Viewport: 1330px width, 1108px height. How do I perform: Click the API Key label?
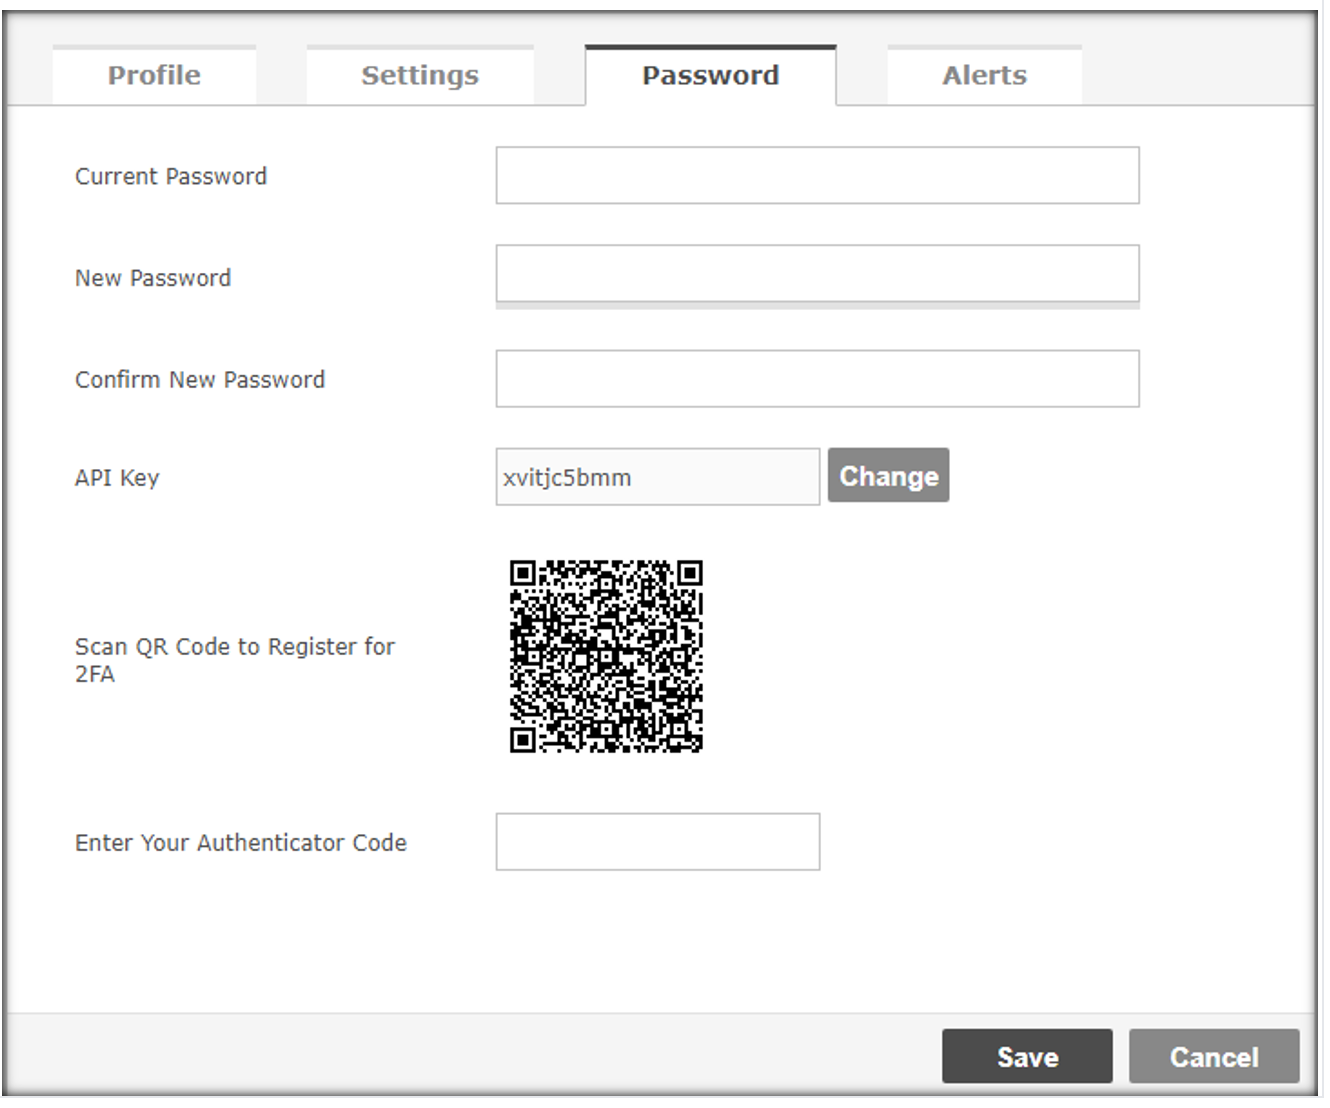[x=117, y=478]
